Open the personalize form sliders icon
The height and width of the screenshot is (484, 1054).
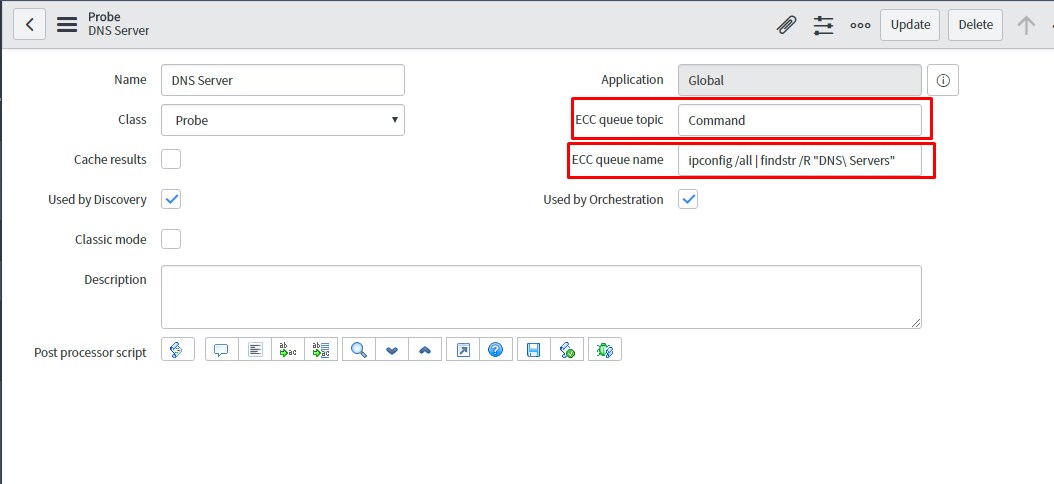click(824, 25)
